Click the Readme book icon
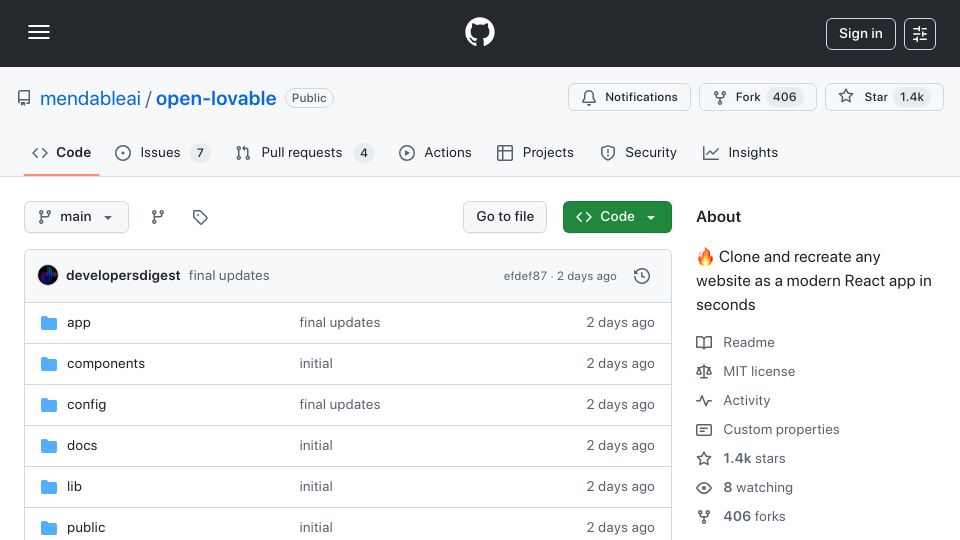This screenshot has height=540, width=960. [x=704, y=342]
